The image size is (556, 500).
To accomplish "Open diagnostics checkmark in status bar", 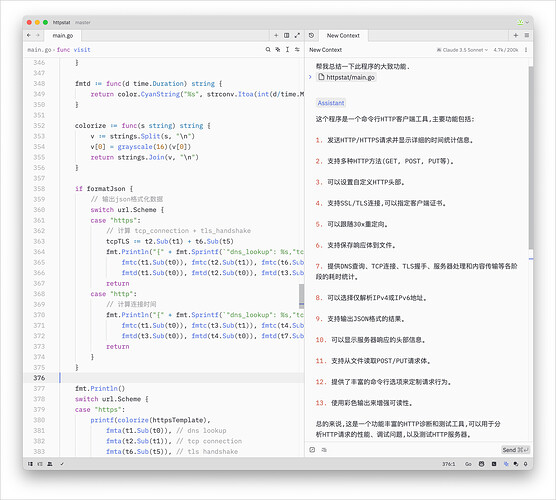I will pos(62,464).
